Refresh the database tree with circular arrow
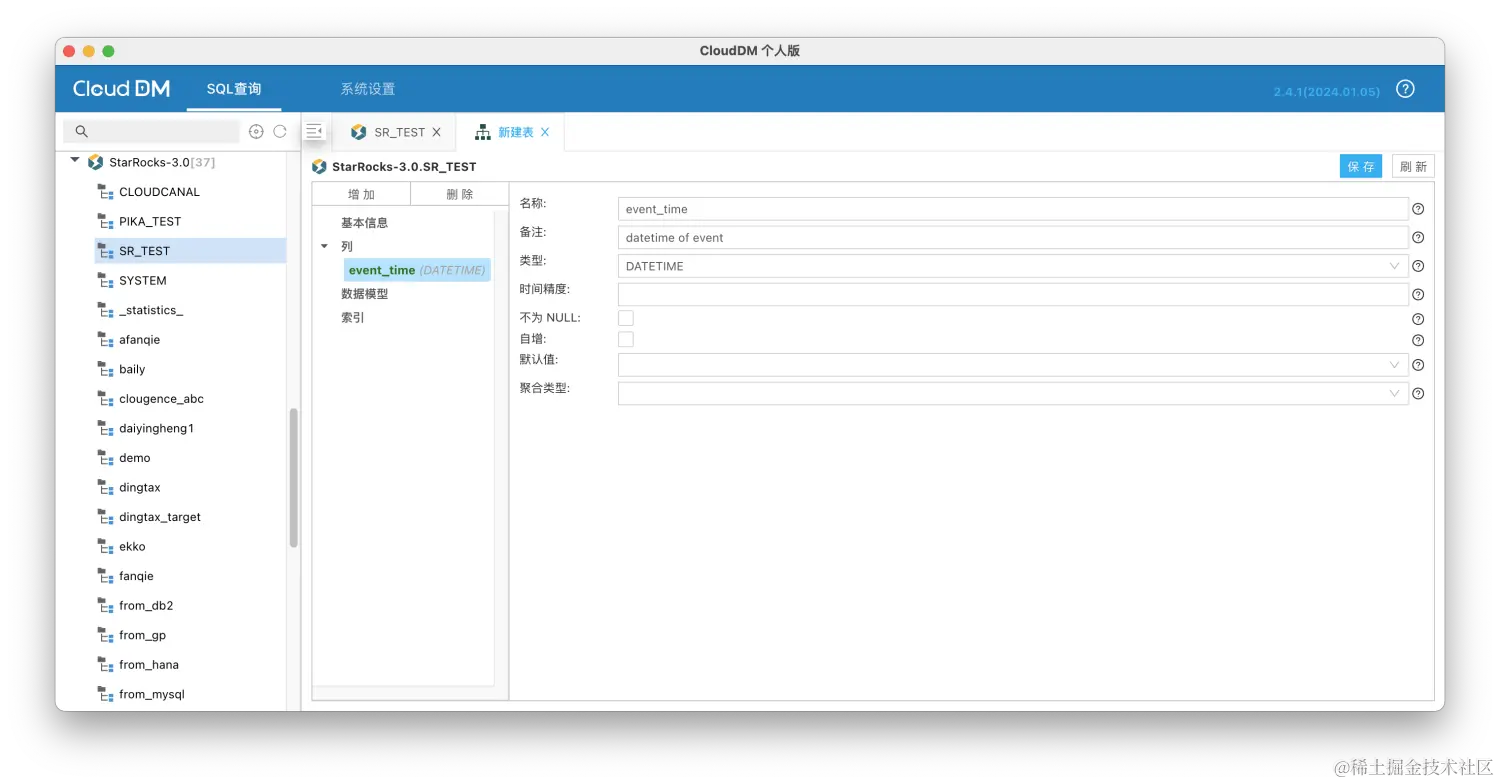Image resolution: width=1500 pixels, height=784 pixels. tap(280, 131)
